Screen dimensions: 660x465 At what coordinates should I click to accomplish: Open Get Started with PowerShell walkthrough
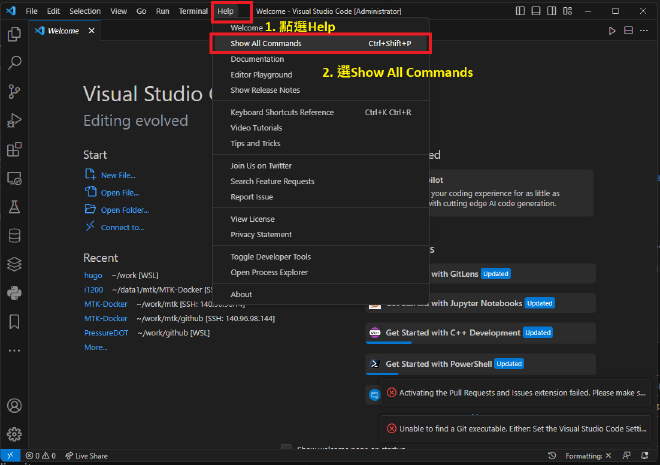coord(481,364)
